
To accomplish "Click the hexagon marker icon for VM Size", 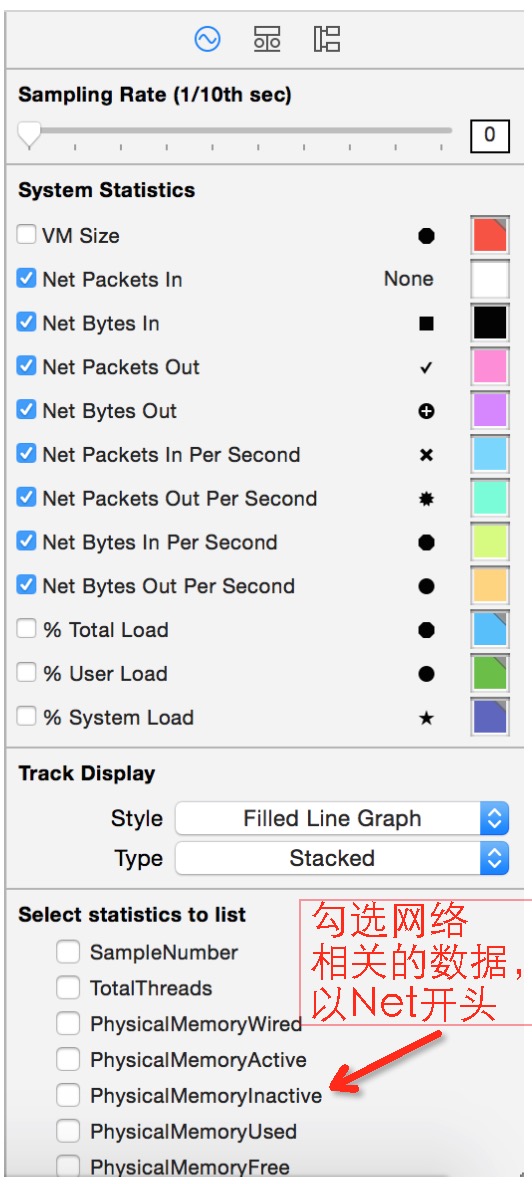I will [426, 236].
